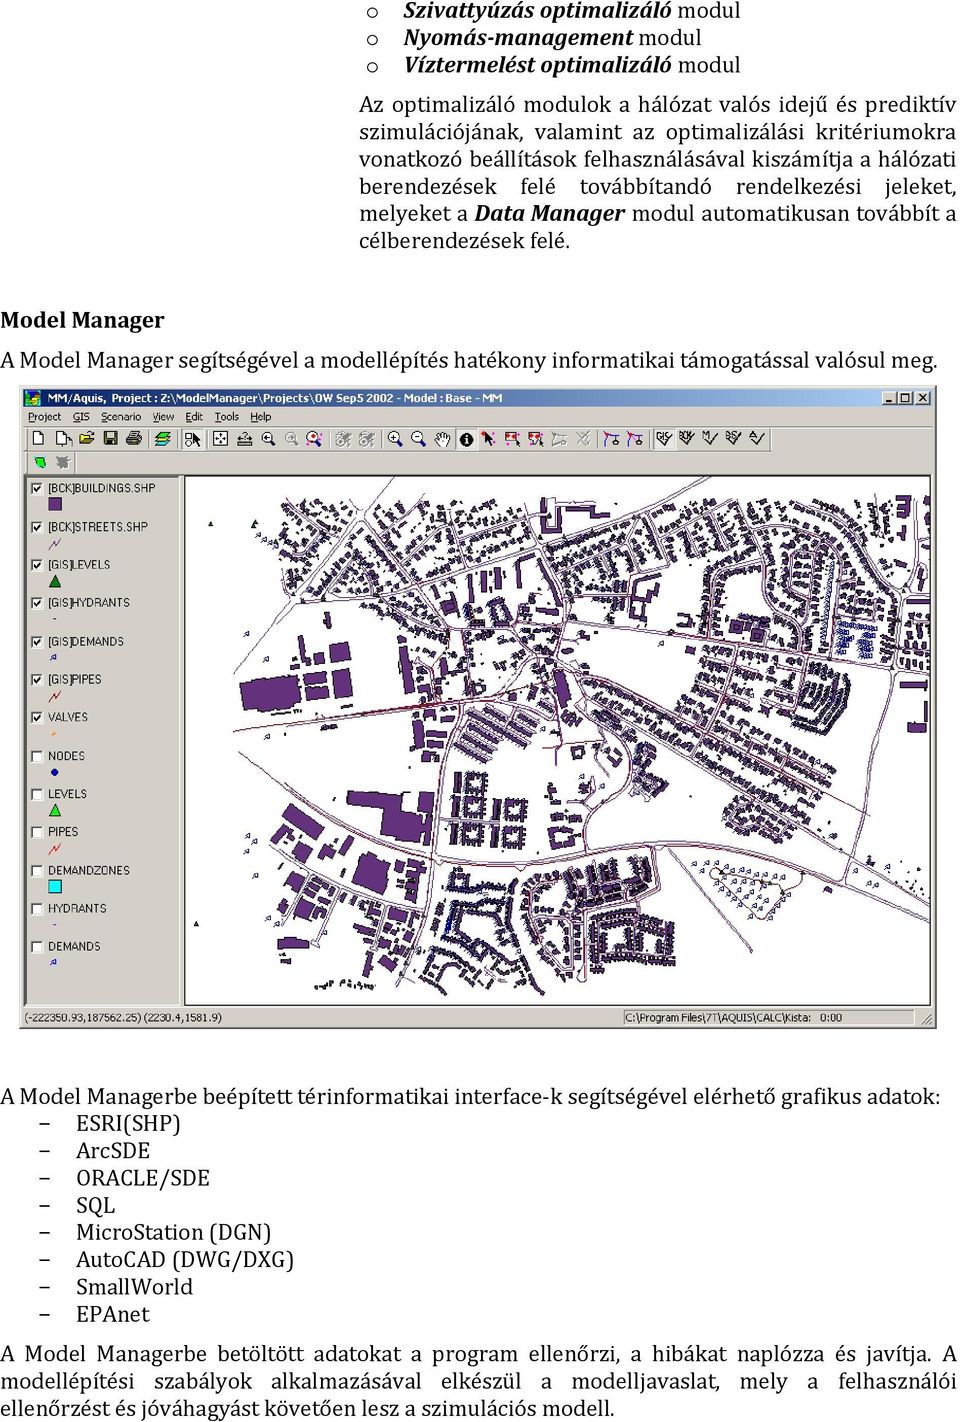This screenshot has width=960, height=1422.
Task: Open the GIS menu
Action: point(81,417)
